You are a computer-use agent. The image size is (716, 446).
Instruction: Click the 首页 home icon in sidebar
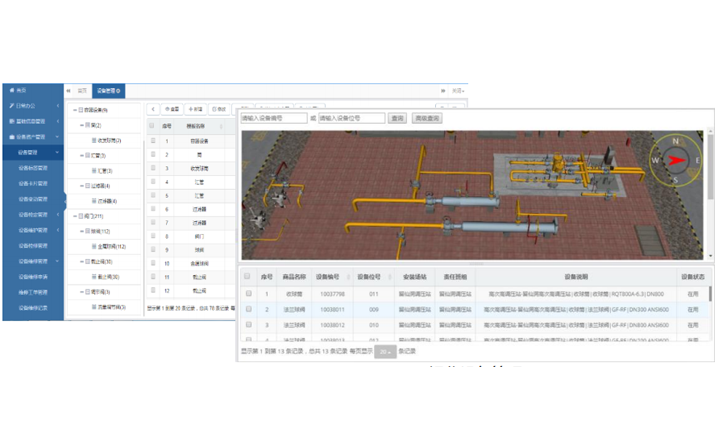click(10, 89)
